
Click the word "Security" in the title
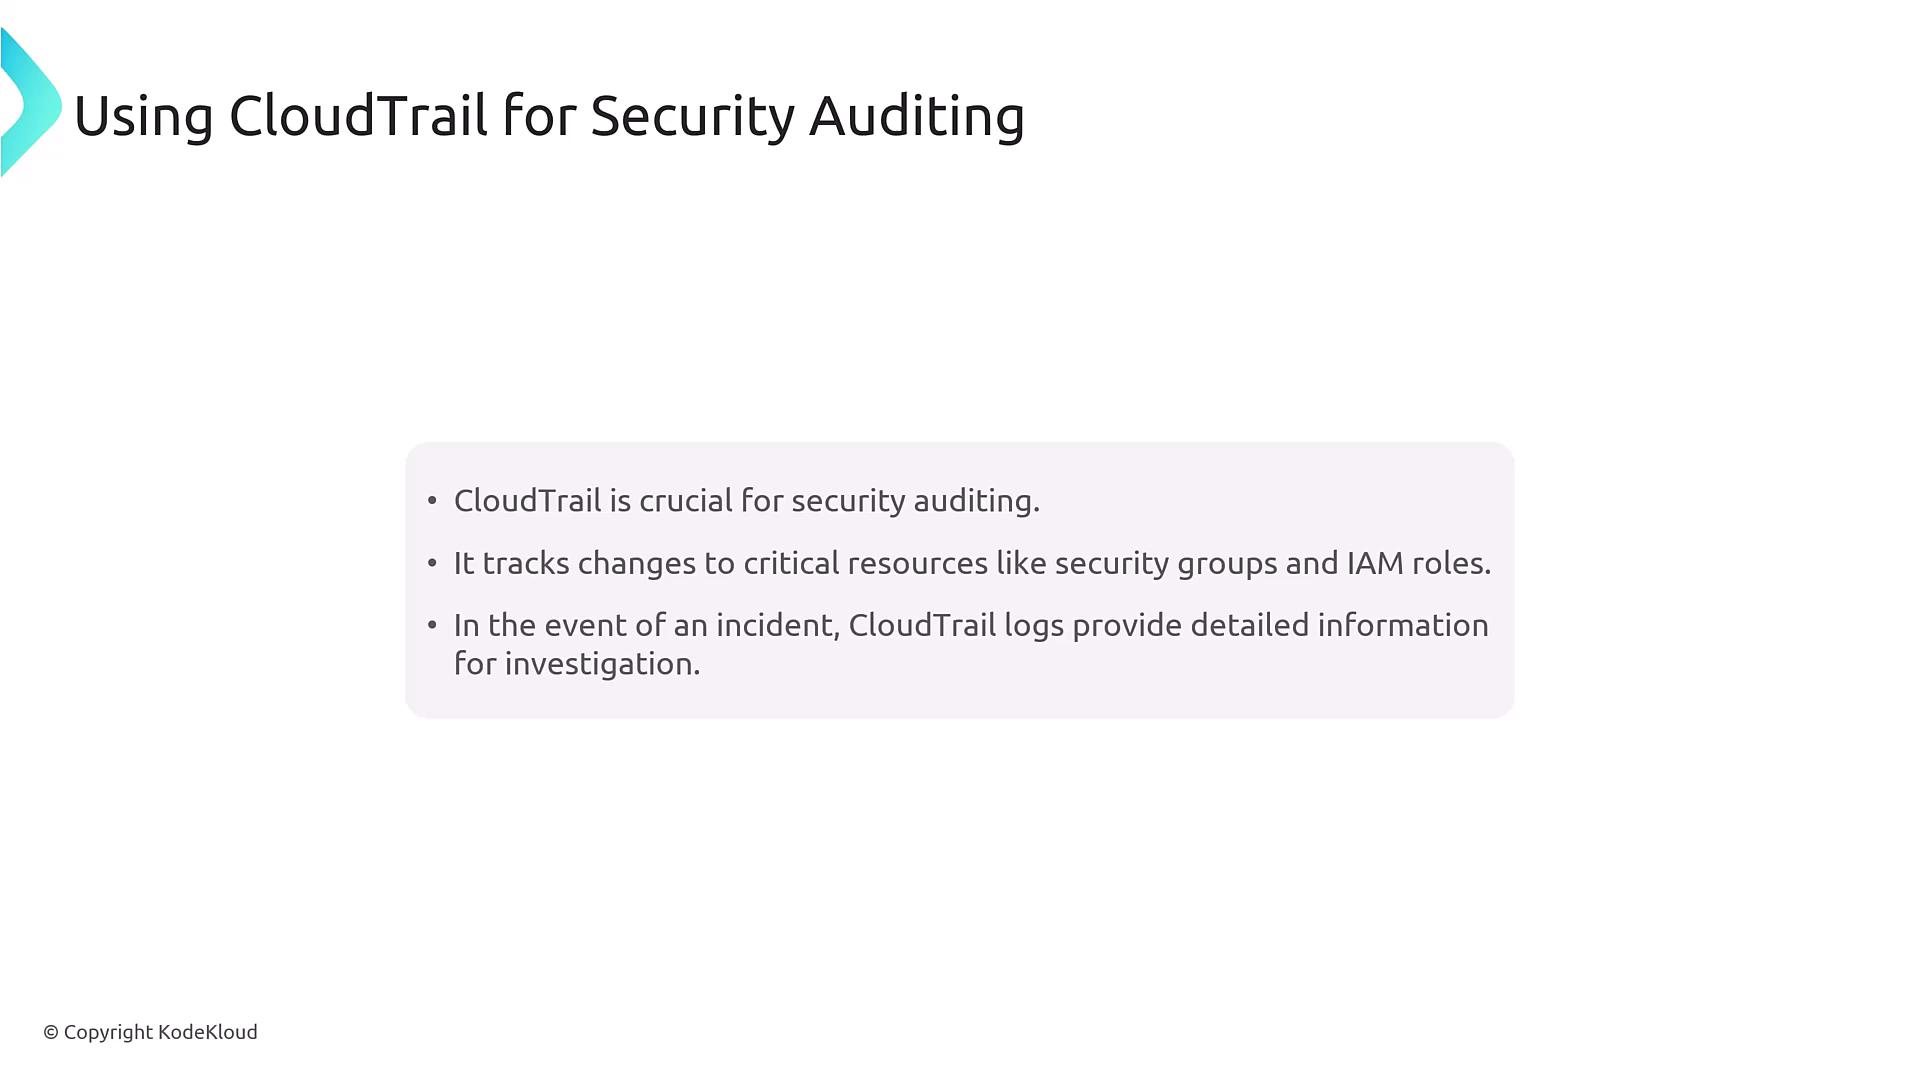click(x=692, y=116)
